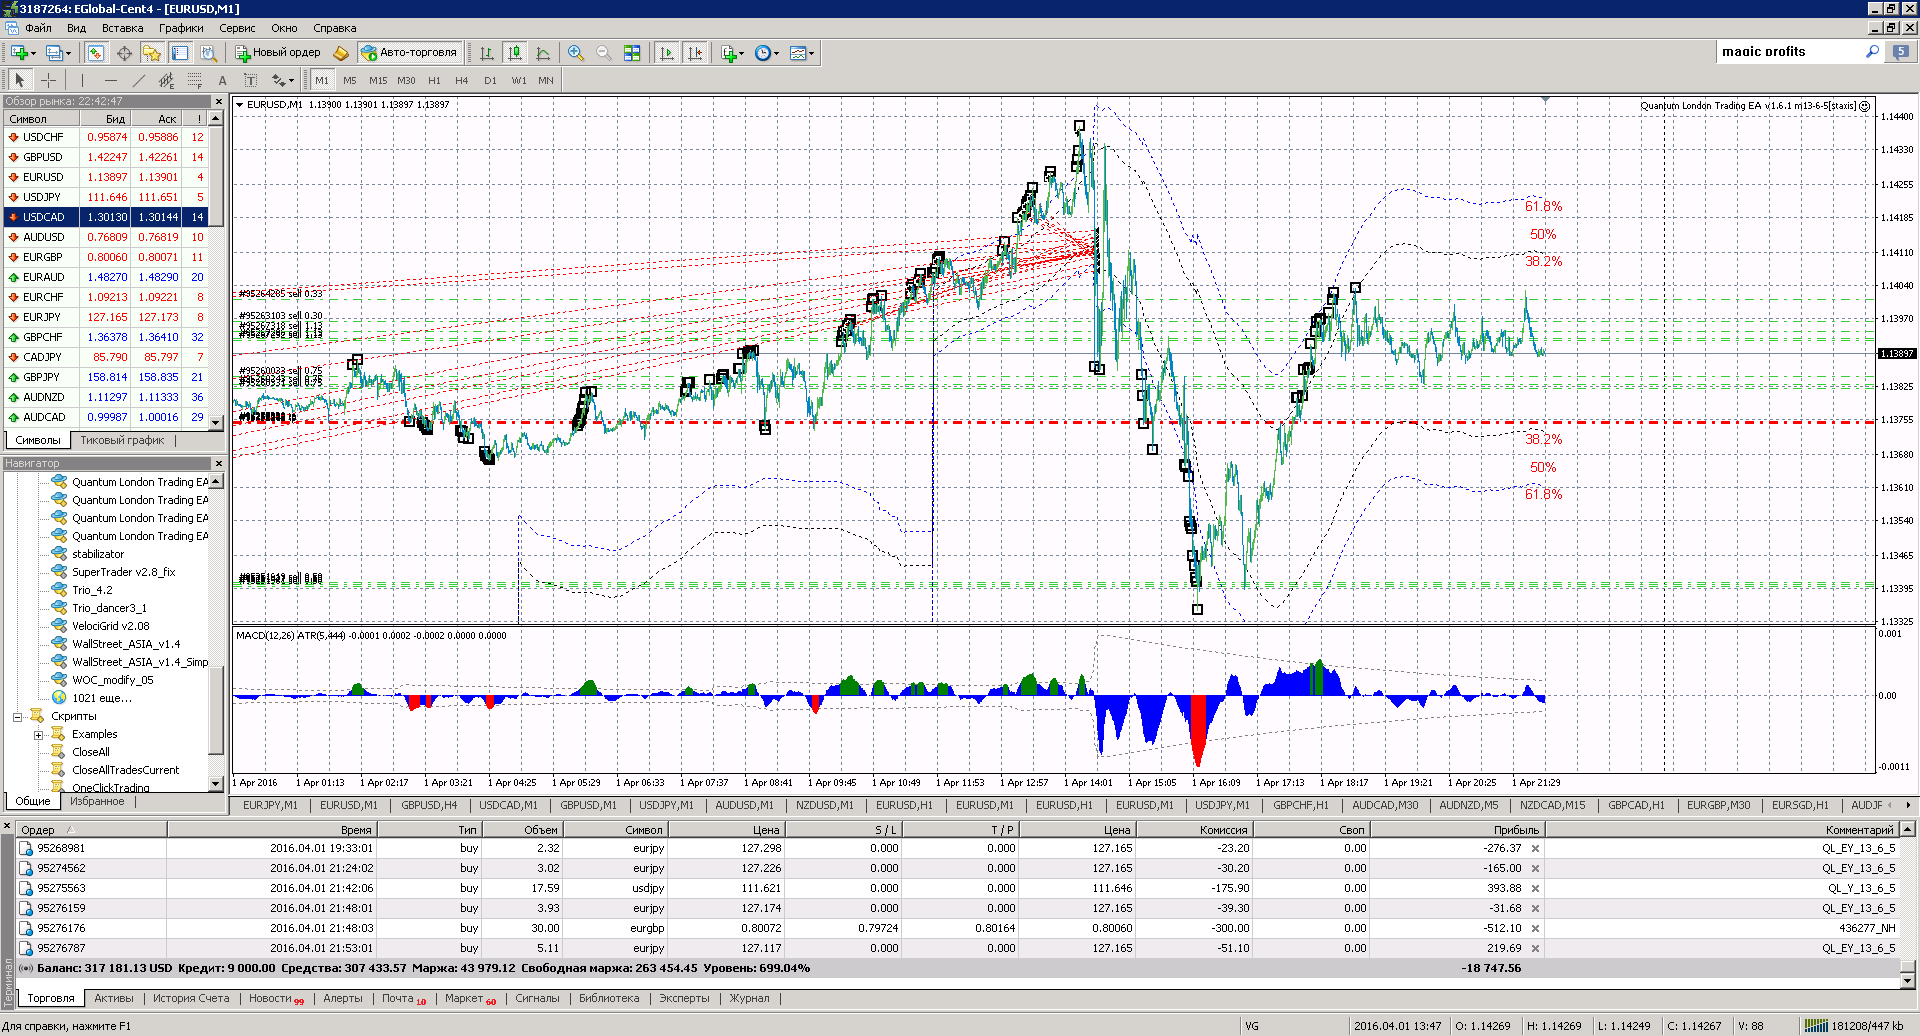Close order 95268981 with X

click(1535, 848)
